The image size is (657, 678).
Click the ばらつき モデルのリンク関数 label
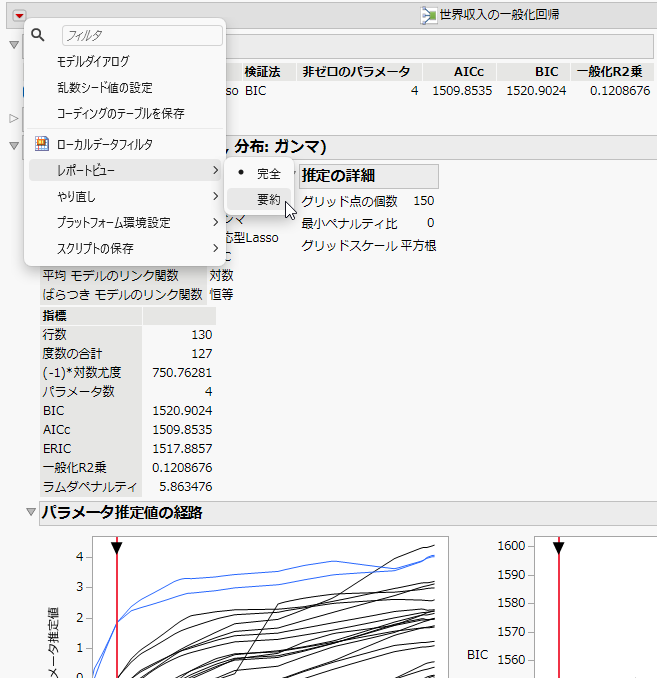click(122, 294)
